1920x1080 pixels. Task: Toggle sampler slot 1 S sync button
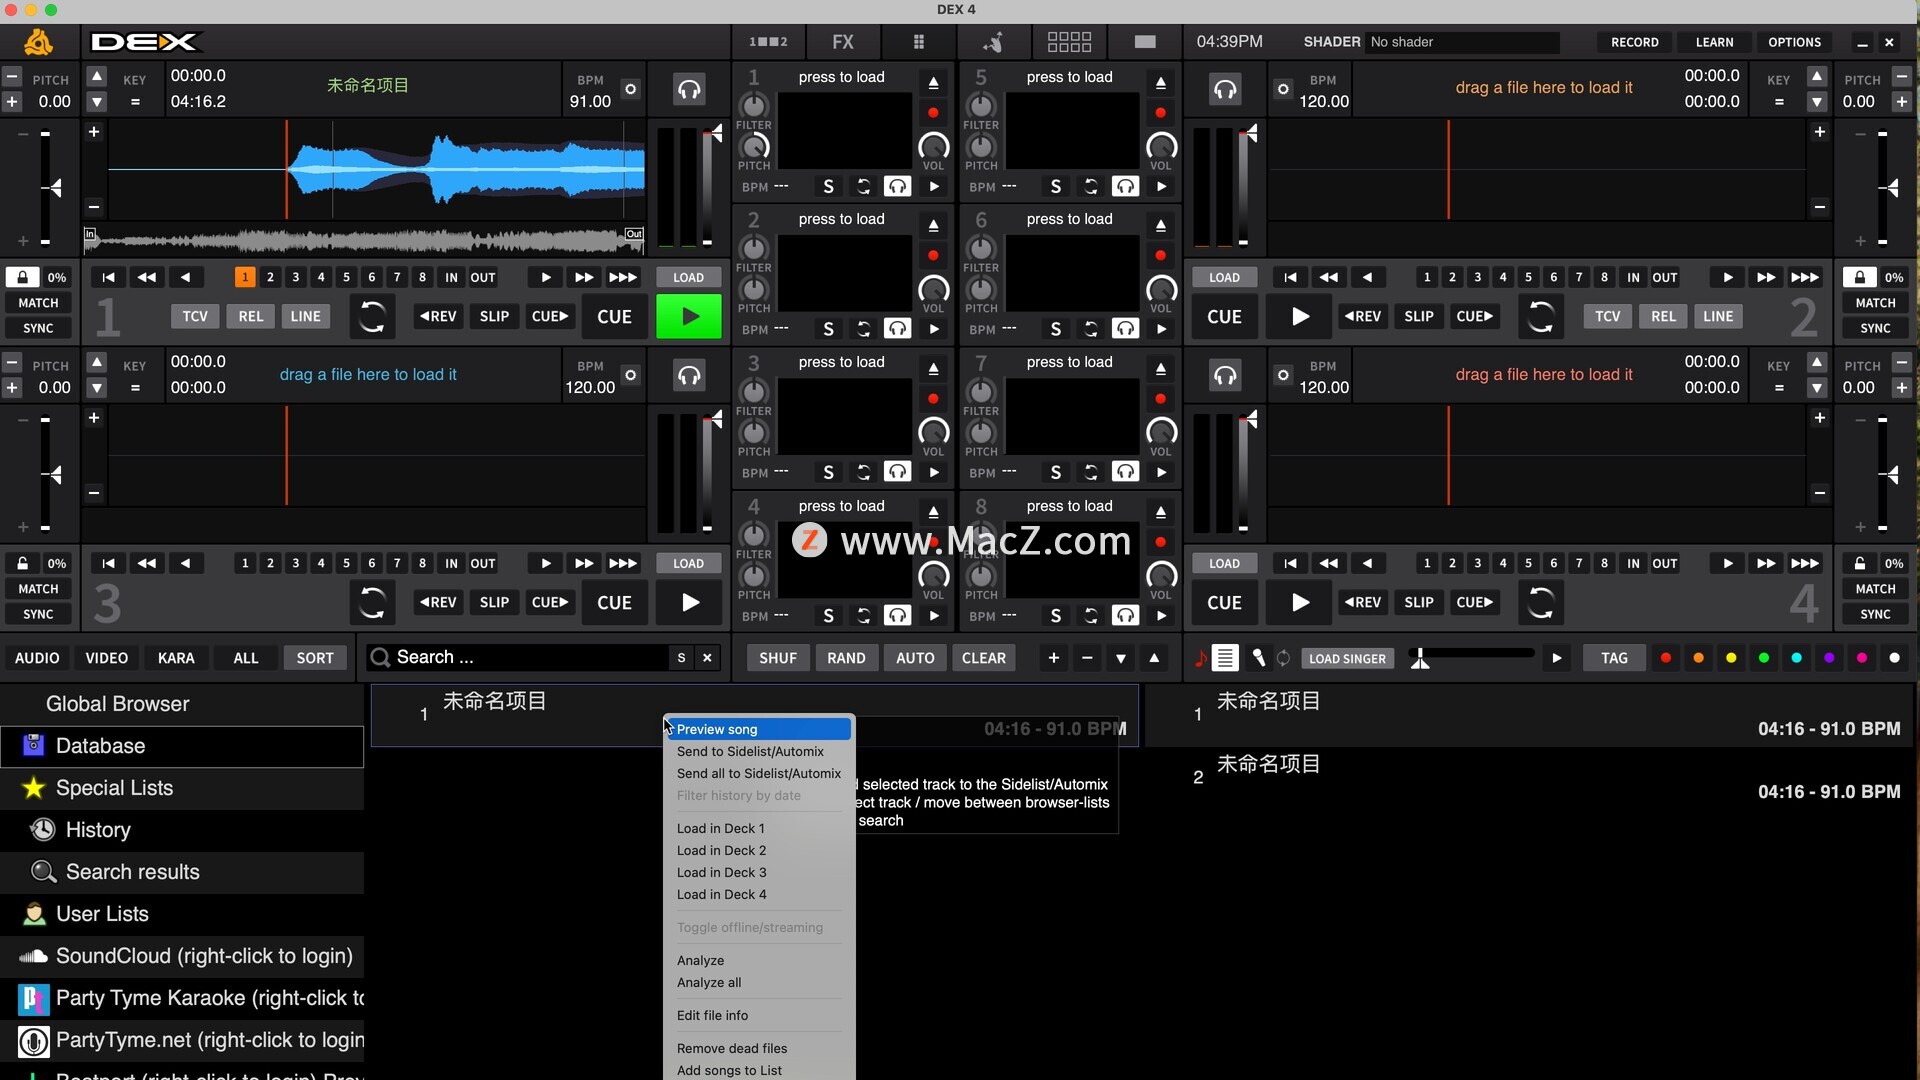pos(828,186)
